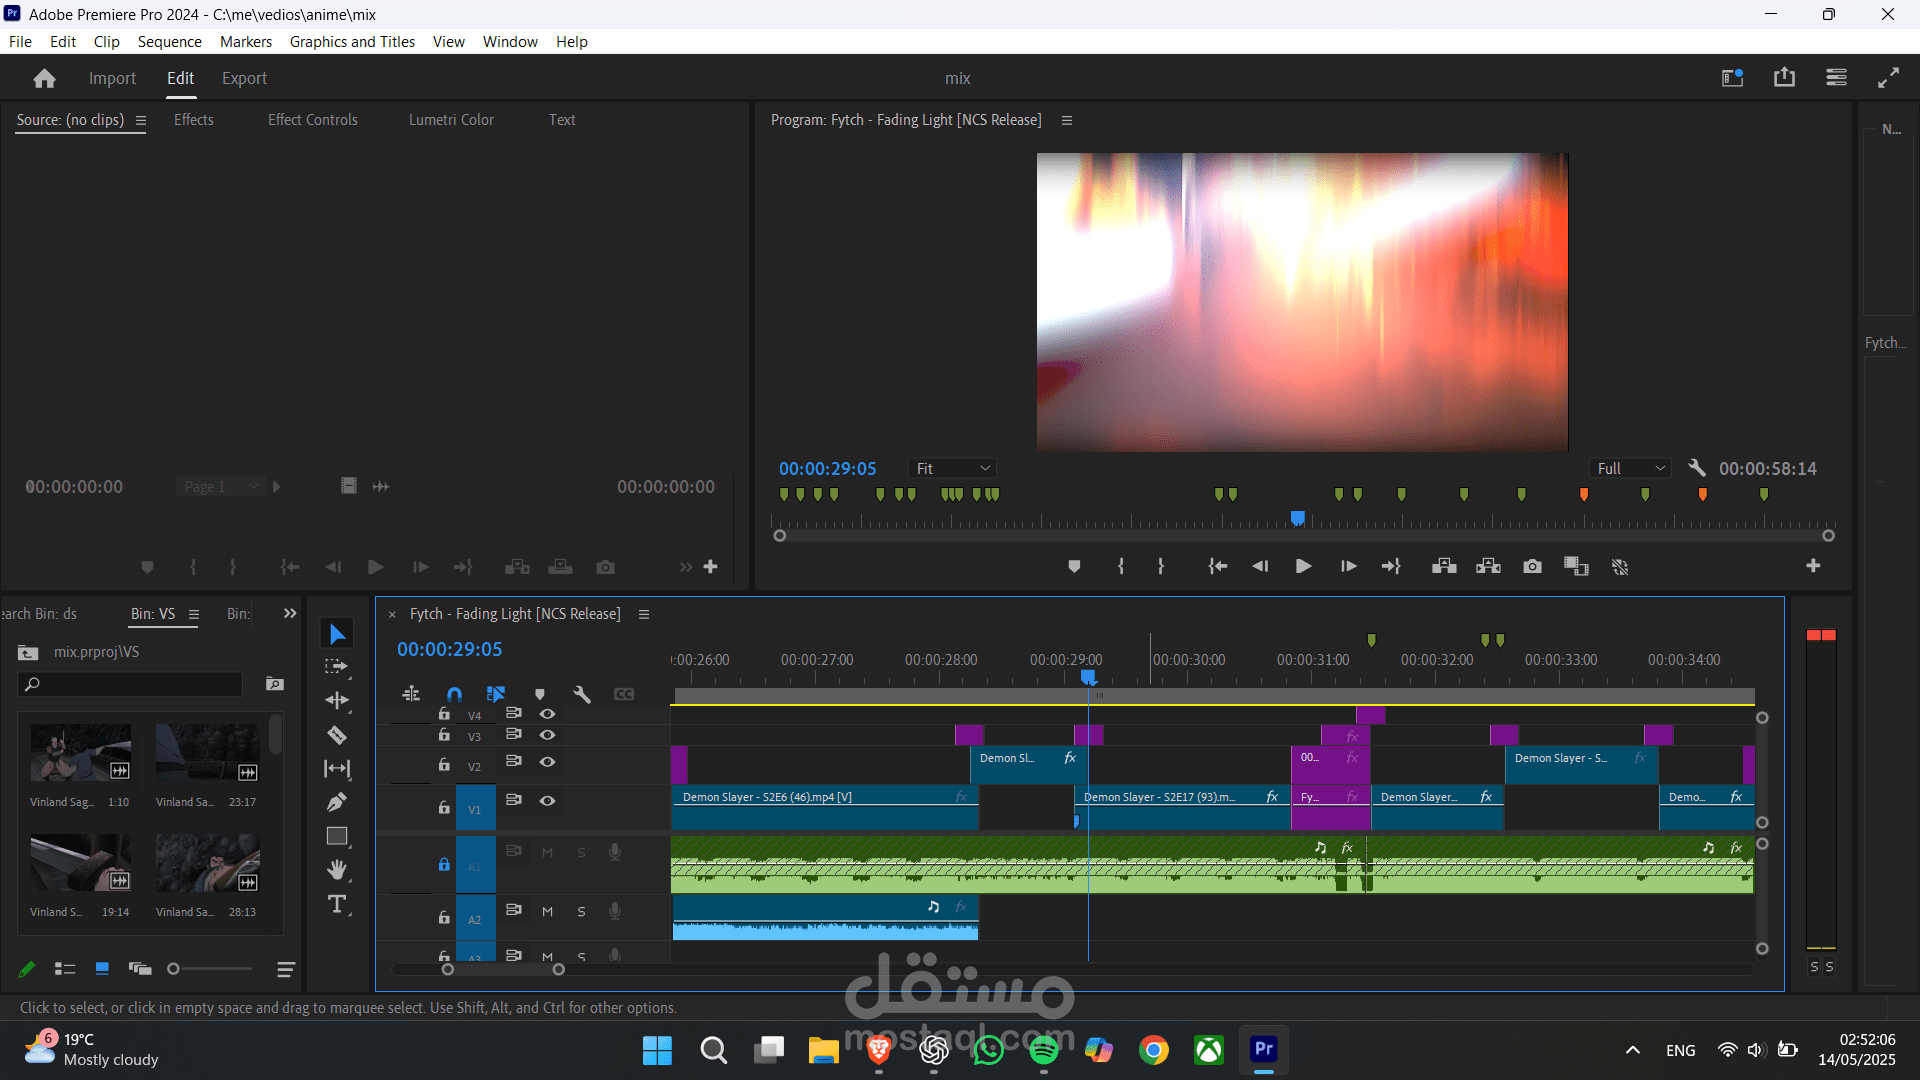This screenshot has width=1920, height=1080.
Task: Adjust the timeline horizontal zoom bar
Action: [503, 969]
